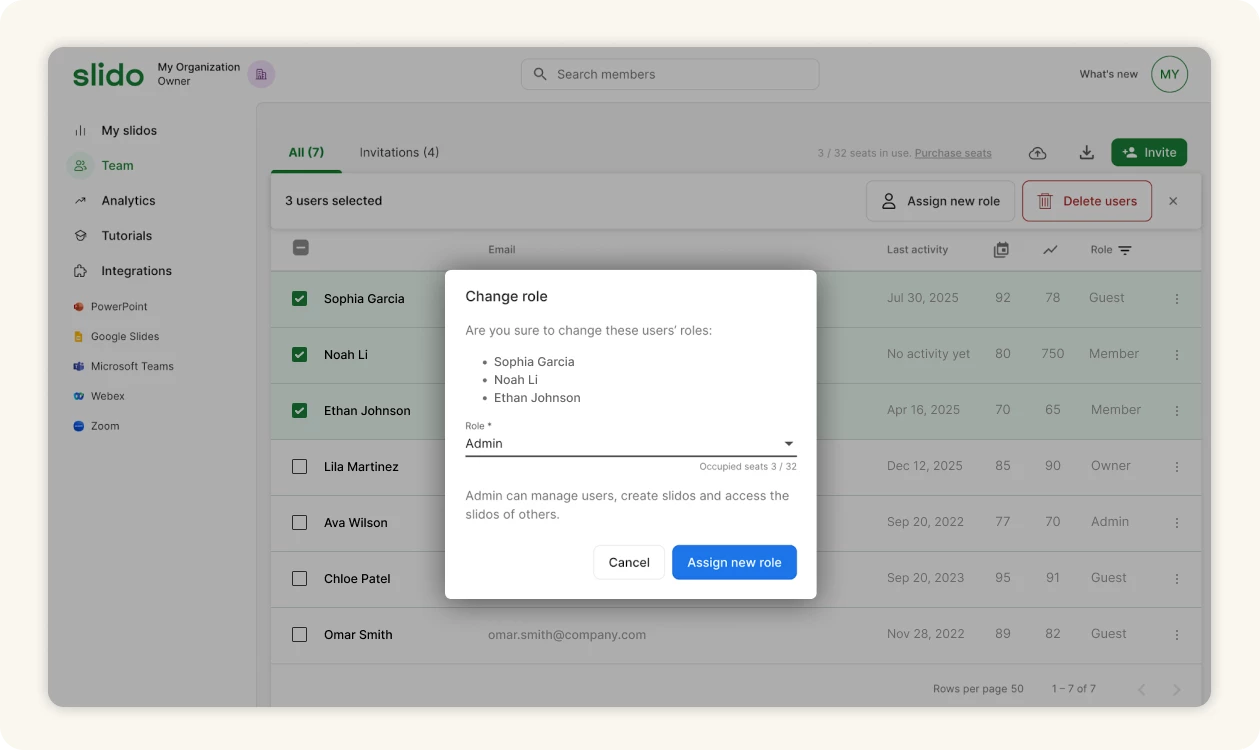Click the organization building icon

261,74
